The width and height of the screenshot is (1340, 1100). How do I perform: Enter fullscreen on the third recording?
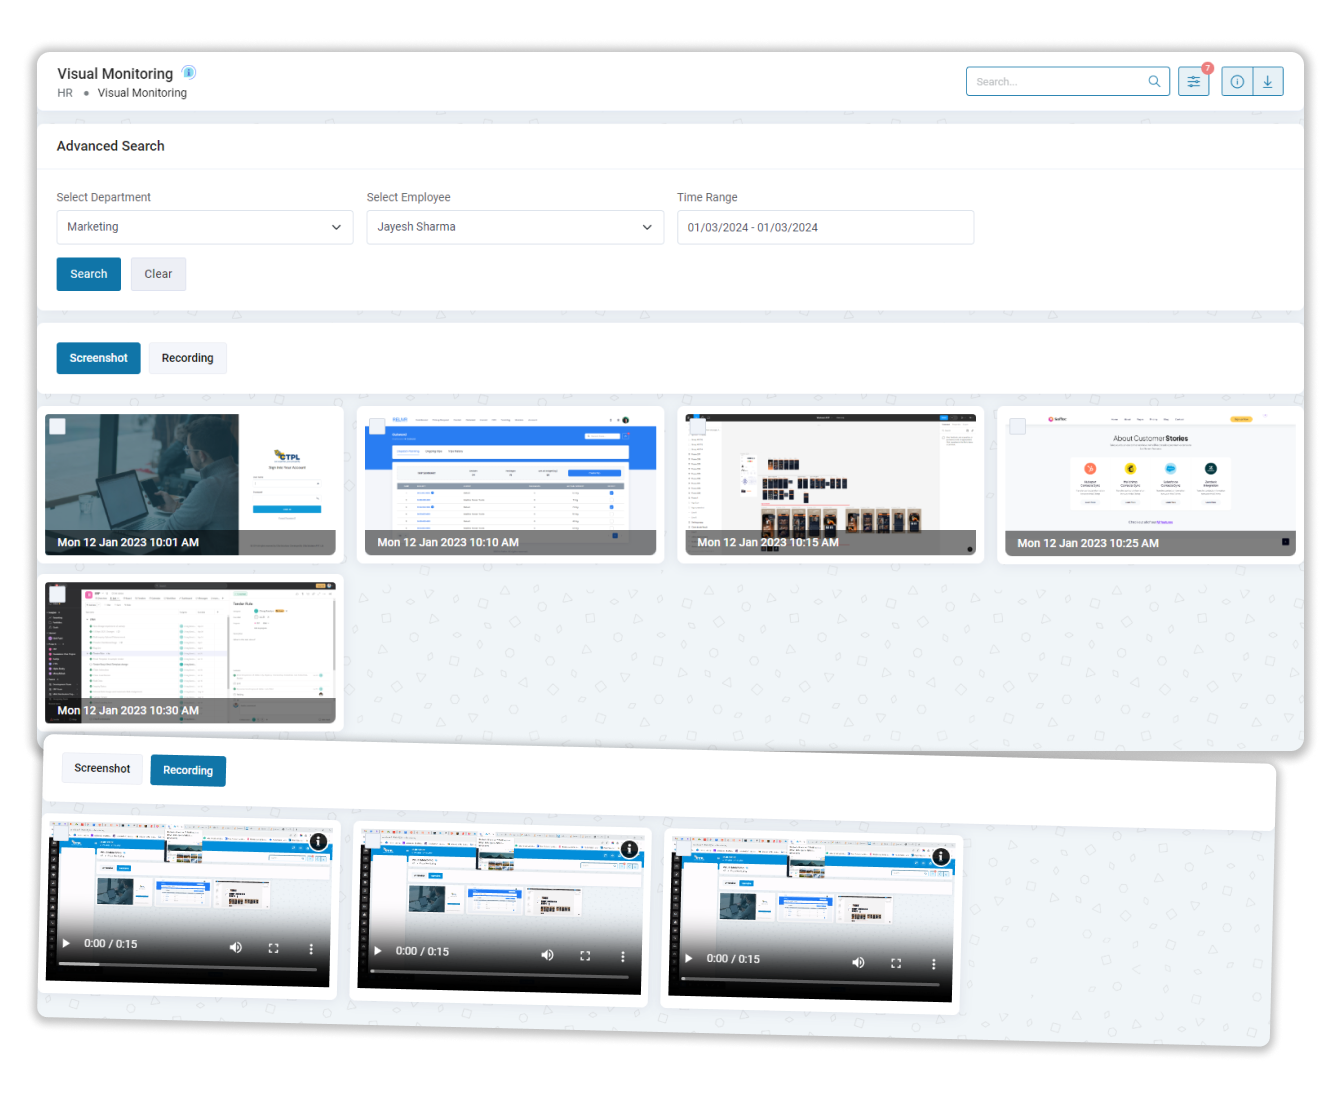point(895,962)
